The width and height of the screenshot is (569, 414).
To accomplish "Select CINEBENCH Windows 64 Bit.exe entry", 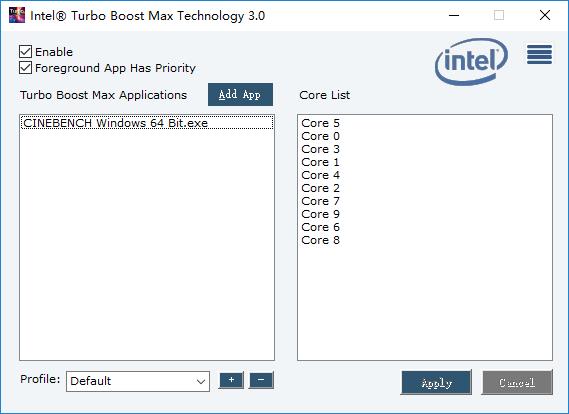I will (147, 123).
